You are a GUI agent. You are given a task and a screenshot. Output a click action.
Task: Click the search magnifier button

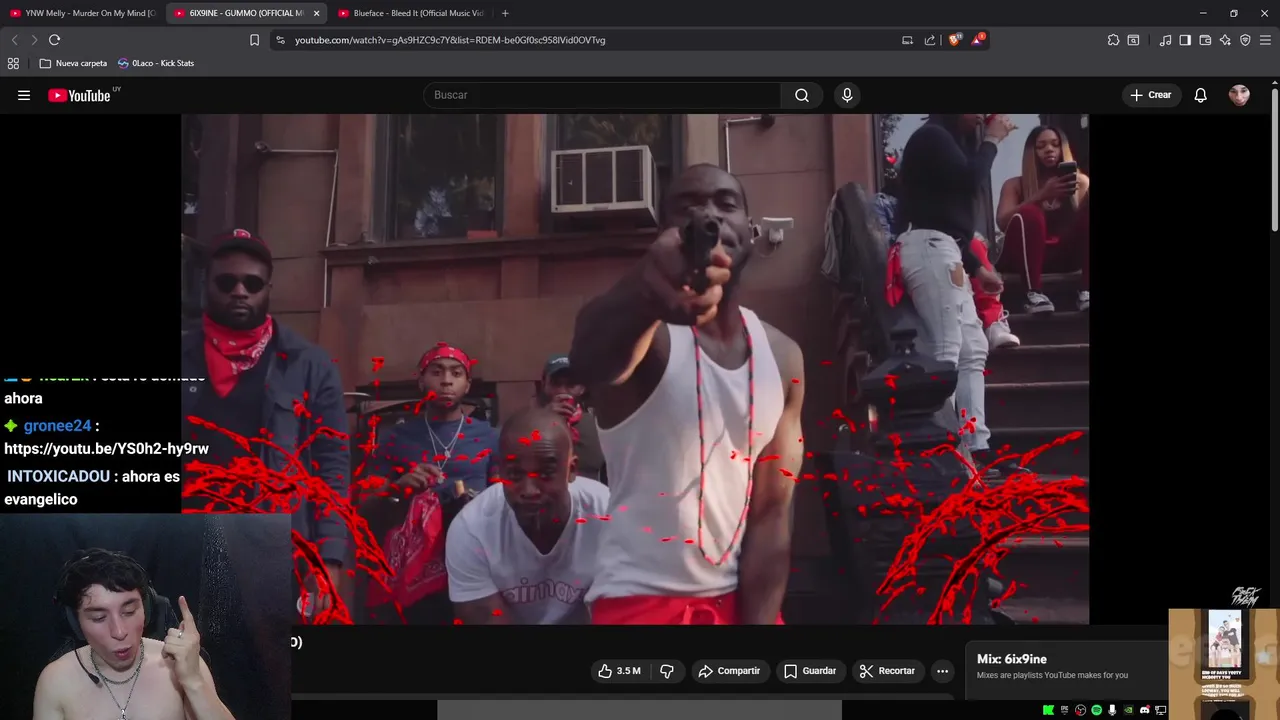coord(801,95)
